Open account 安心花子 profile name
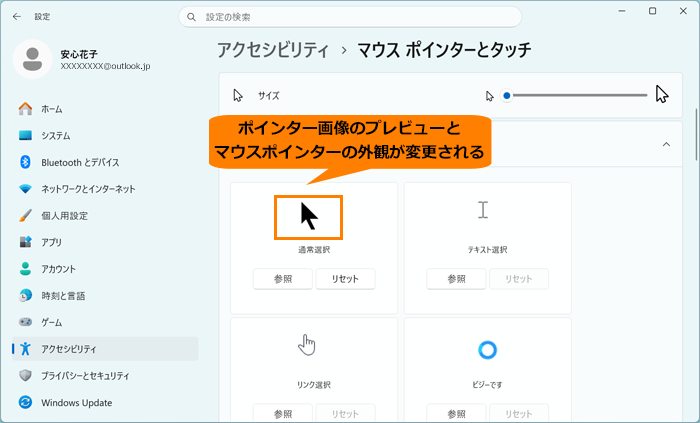Viewport: 700px width, 423px height. [79, 54]
